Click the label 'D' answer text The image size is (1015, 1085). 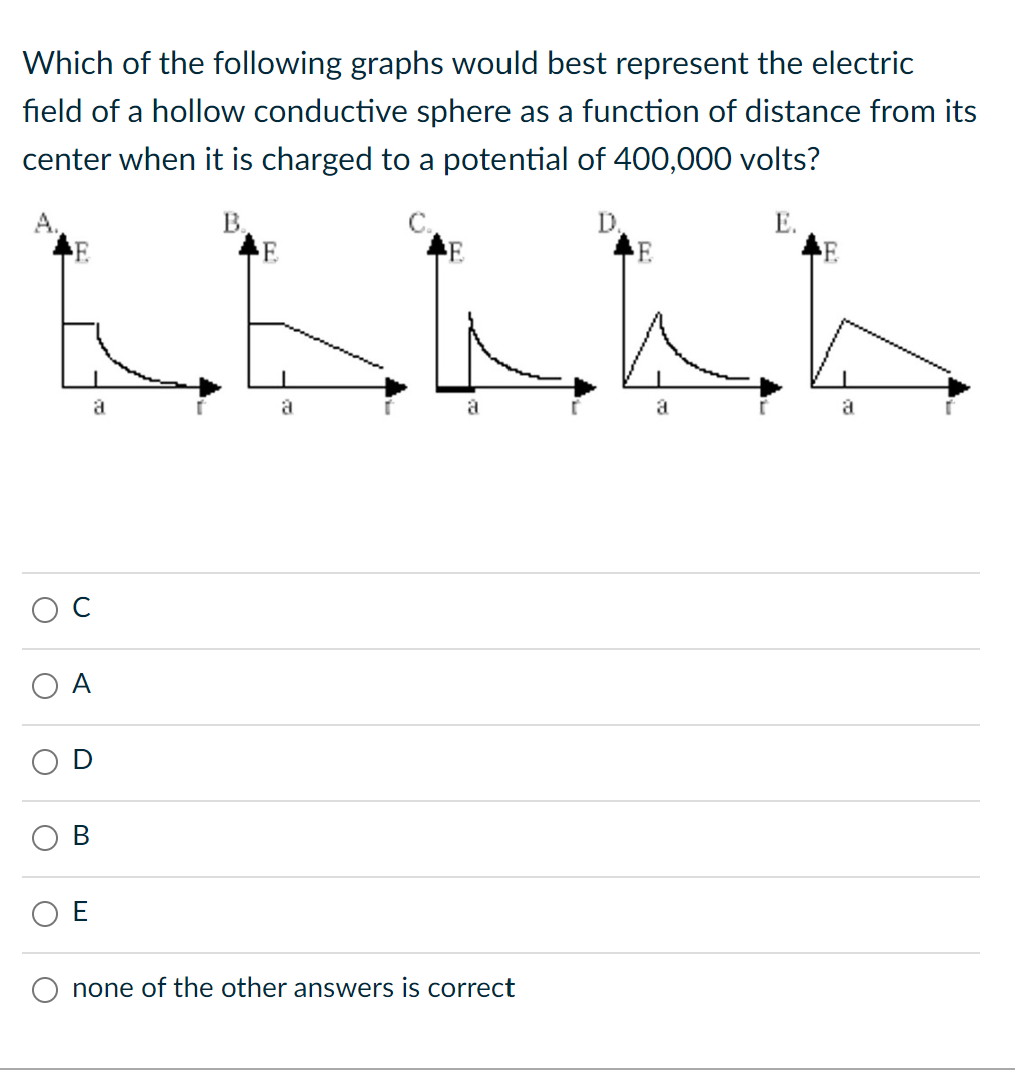[x=82, y=760]
